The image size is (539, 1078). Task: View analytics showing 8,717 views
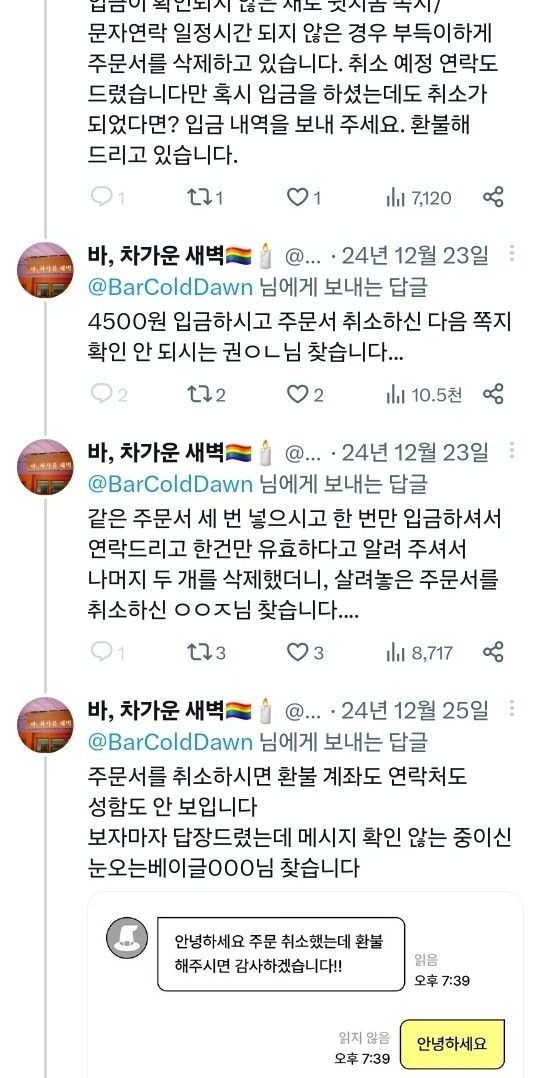pyautogui.click(x=419, y=652)
